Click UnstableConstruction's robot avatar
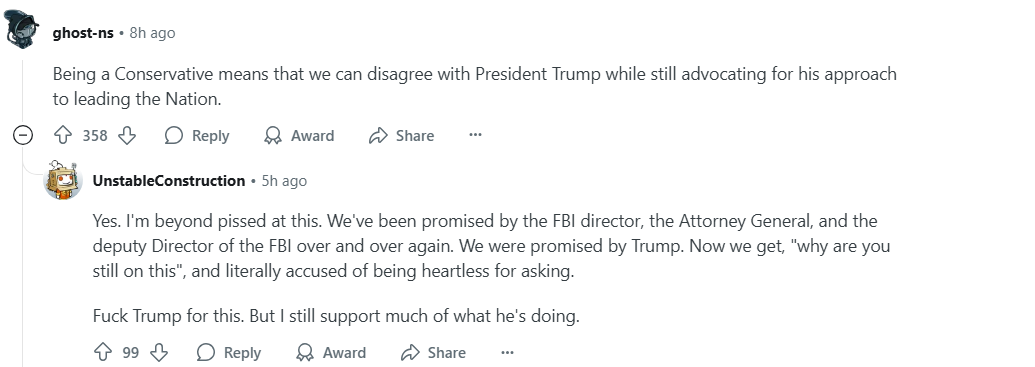 click(63, 180)
